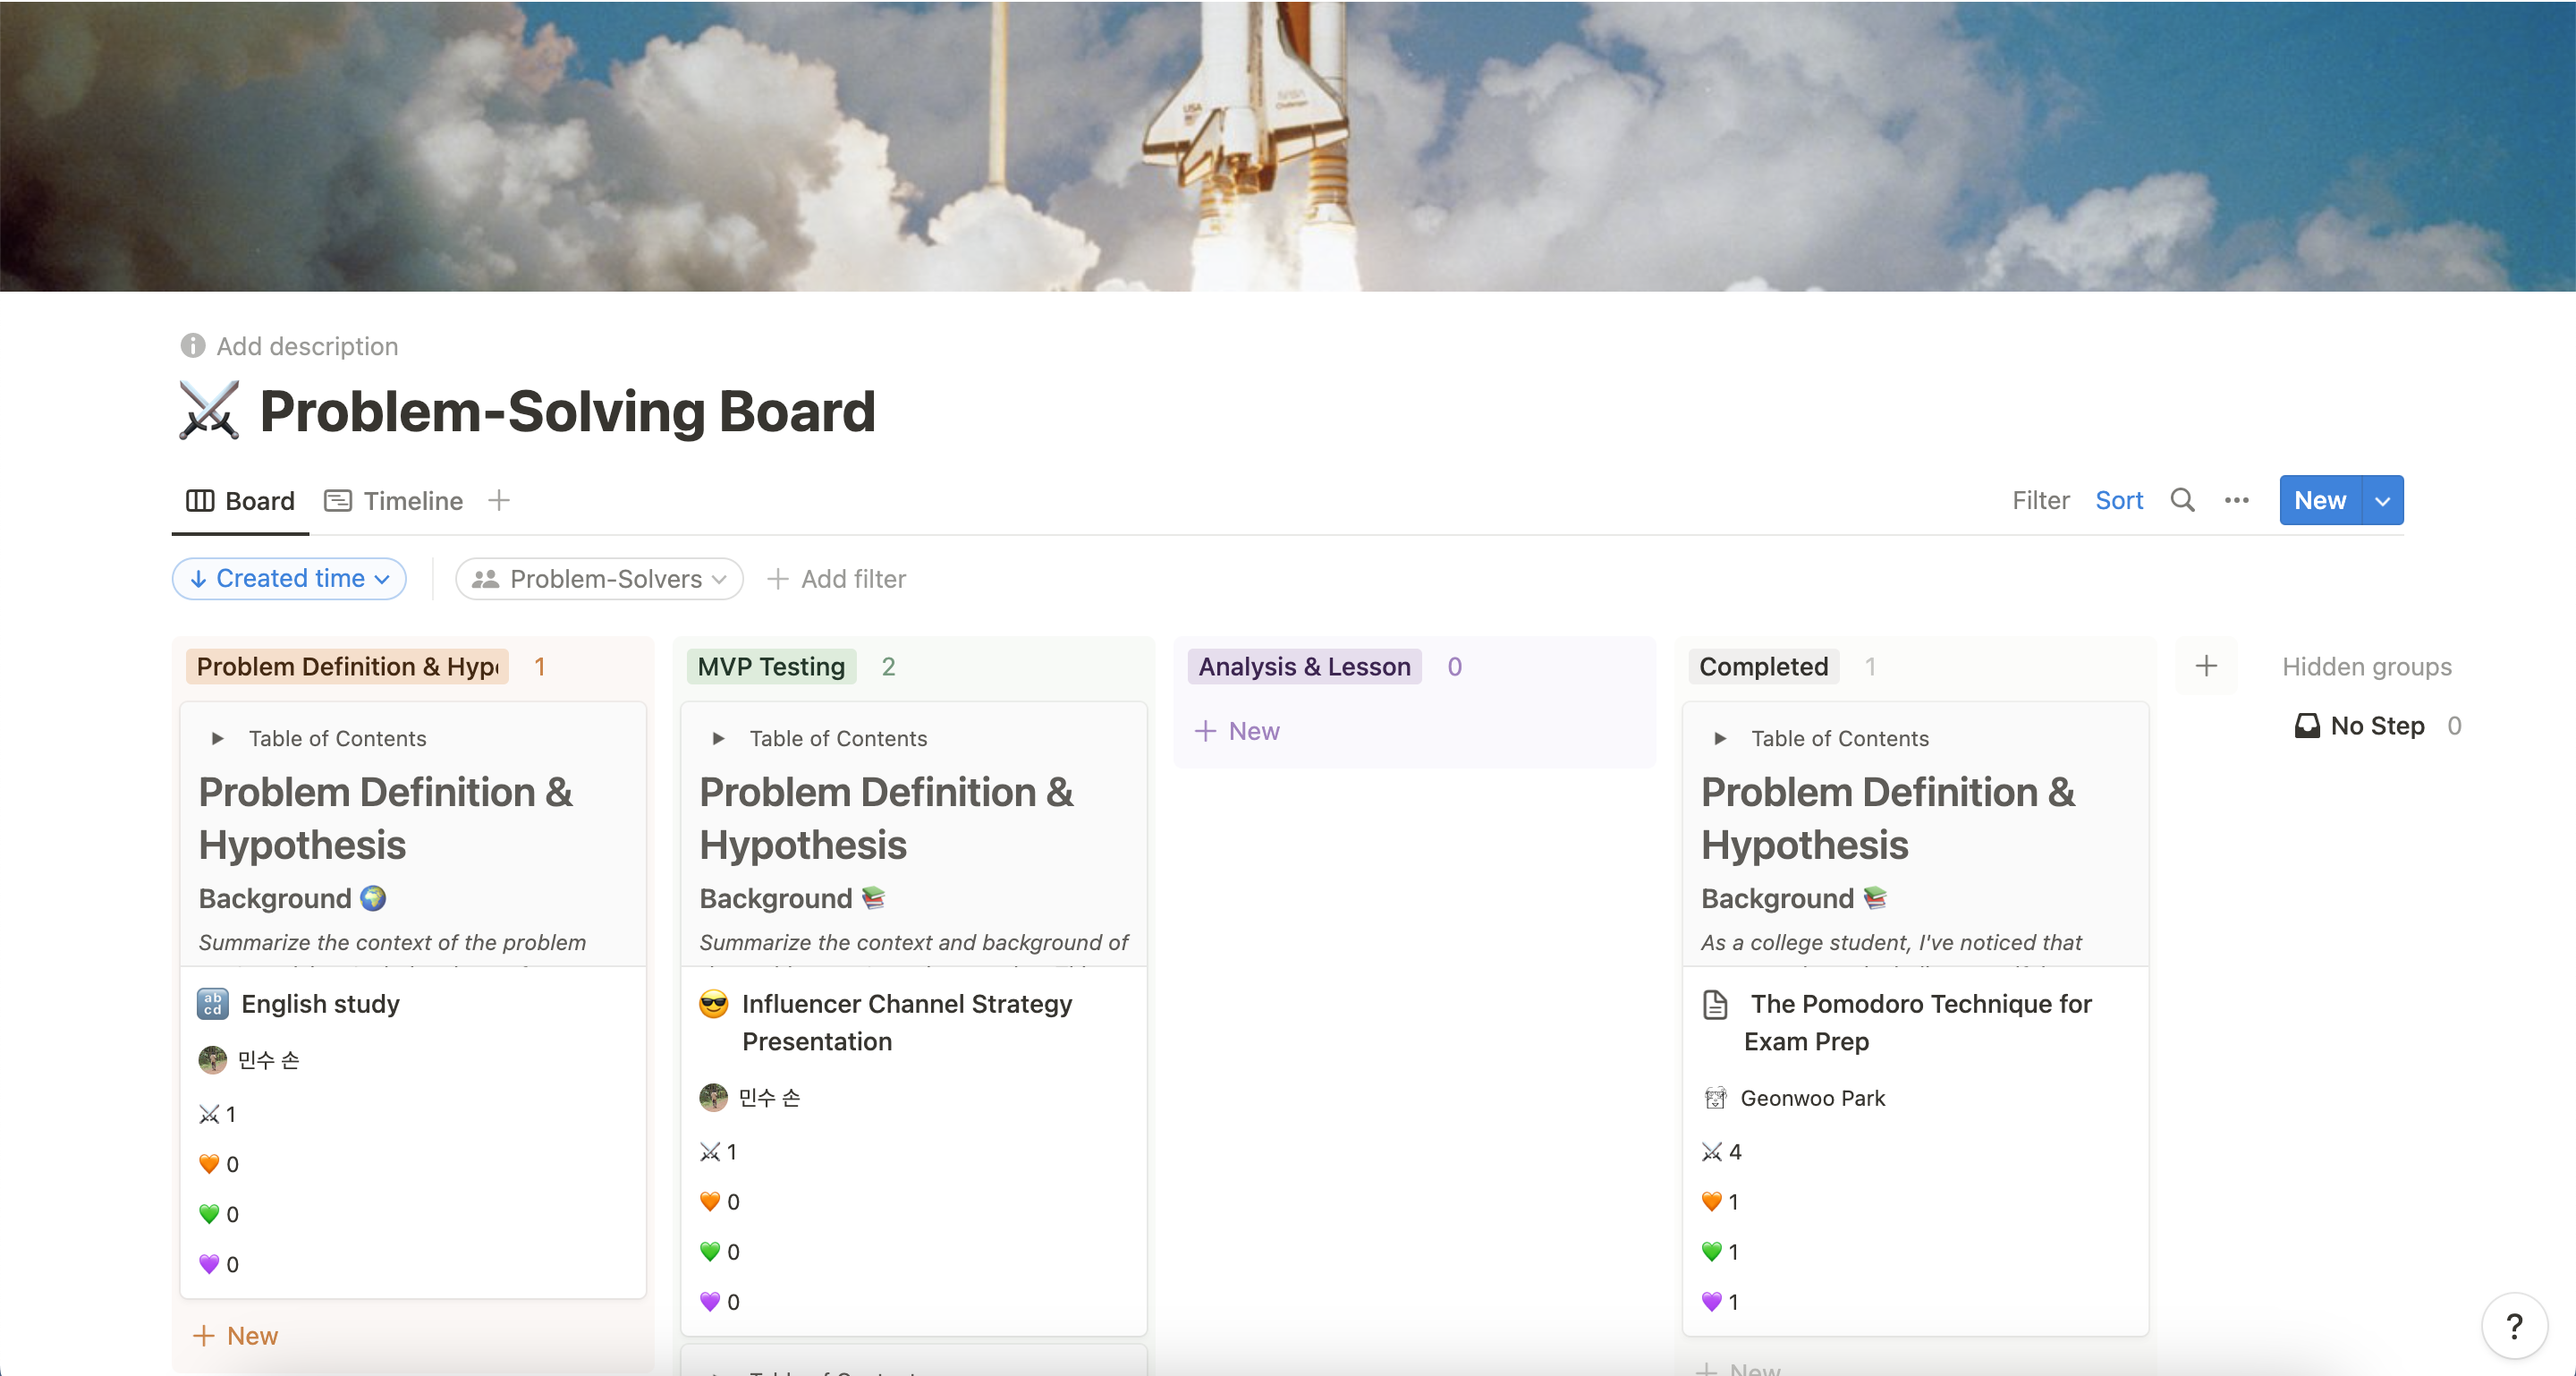Add new item in Problem Definition column
Screen dimensions: 2576x1376
point(235,1336)
